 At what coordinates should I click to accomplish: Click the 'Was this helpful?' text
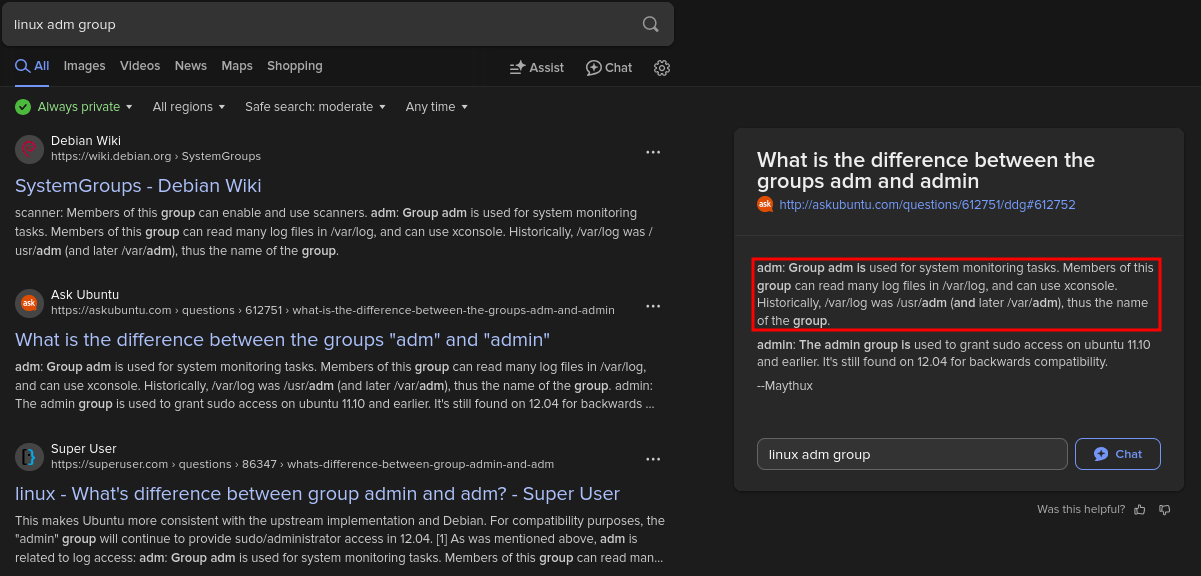(1081, 509)
